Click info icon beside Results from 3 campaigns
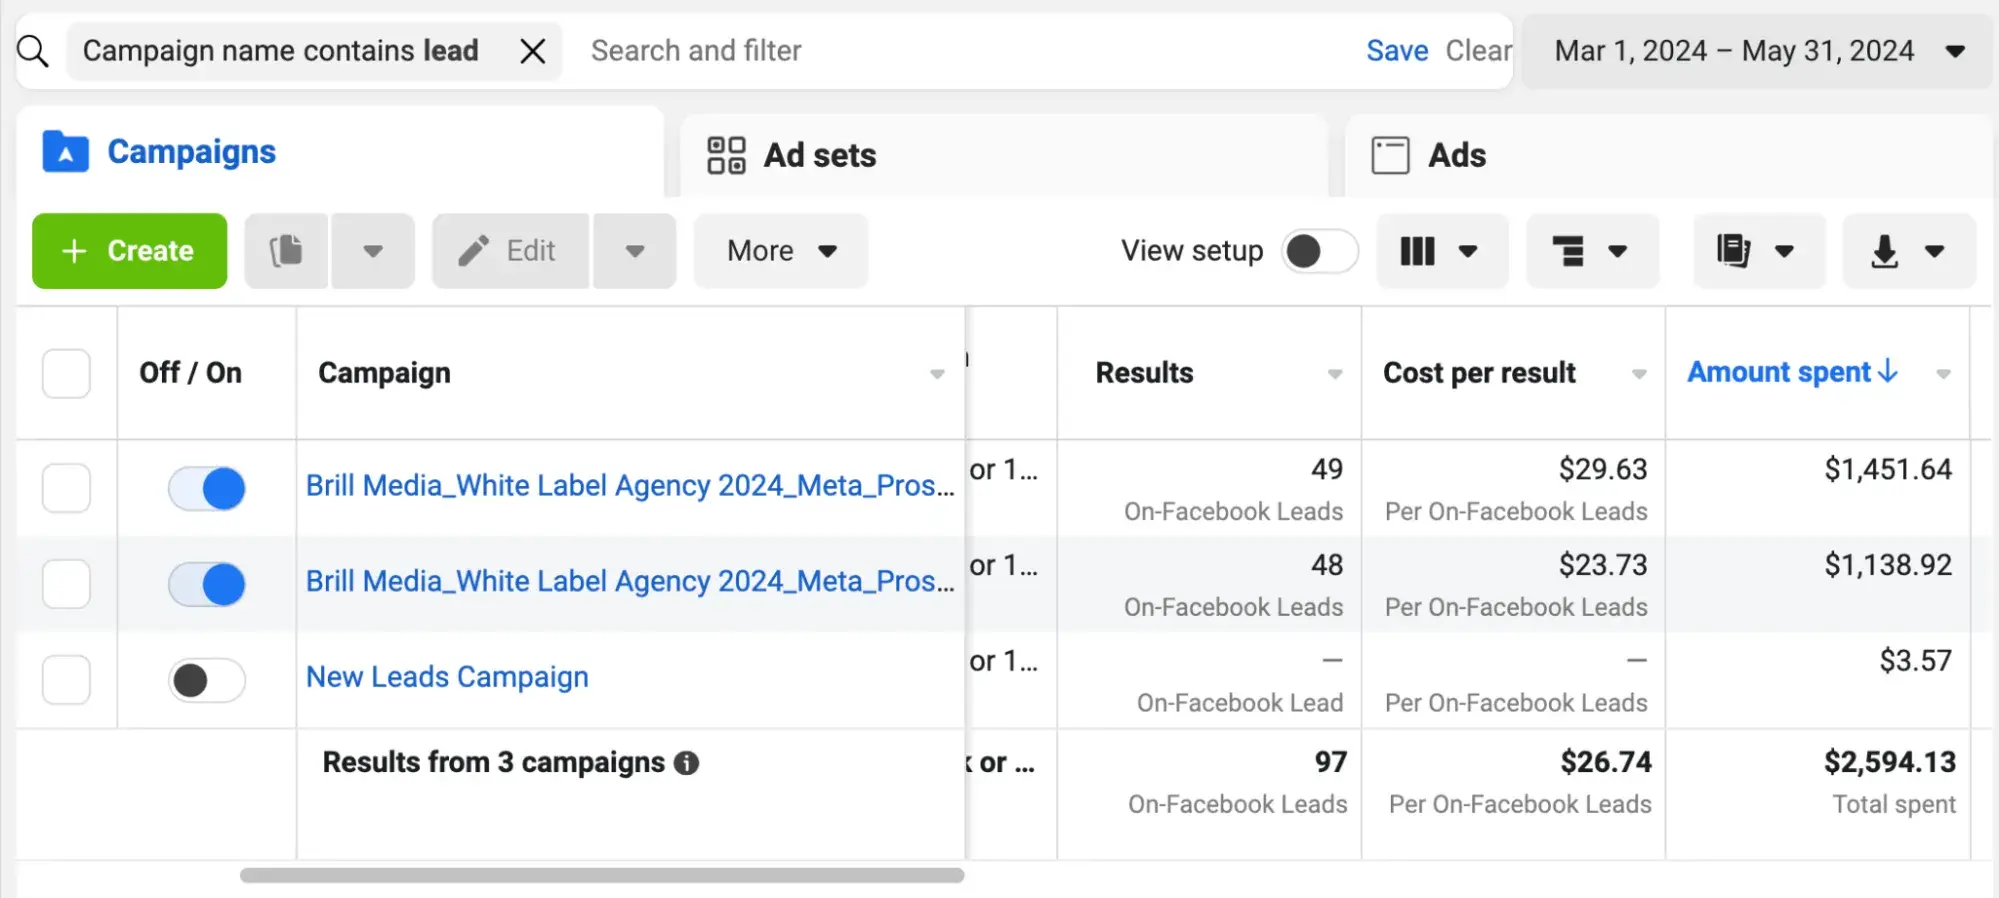Viewport: 1999px width, 898px height. pos(686,763)
